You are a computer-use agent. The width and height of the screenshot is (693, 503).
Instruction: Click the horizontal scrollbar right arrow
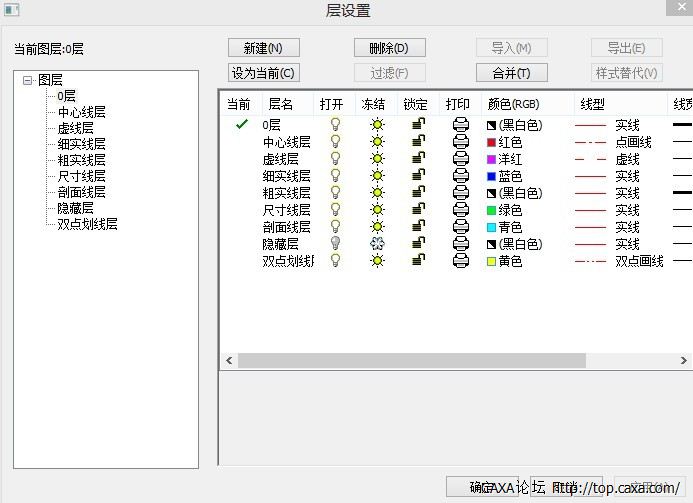686,360
